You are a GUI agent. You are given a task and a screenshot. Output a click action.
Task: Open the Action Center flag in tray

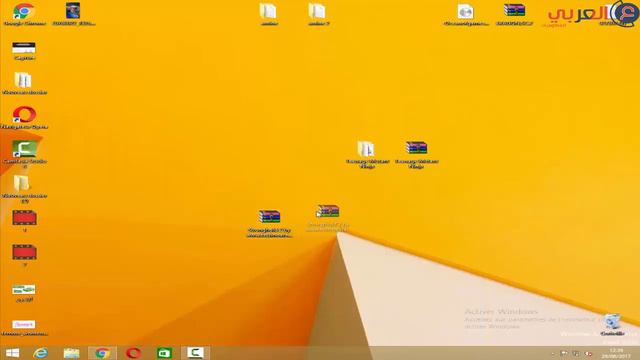click(x=564, y=353)
